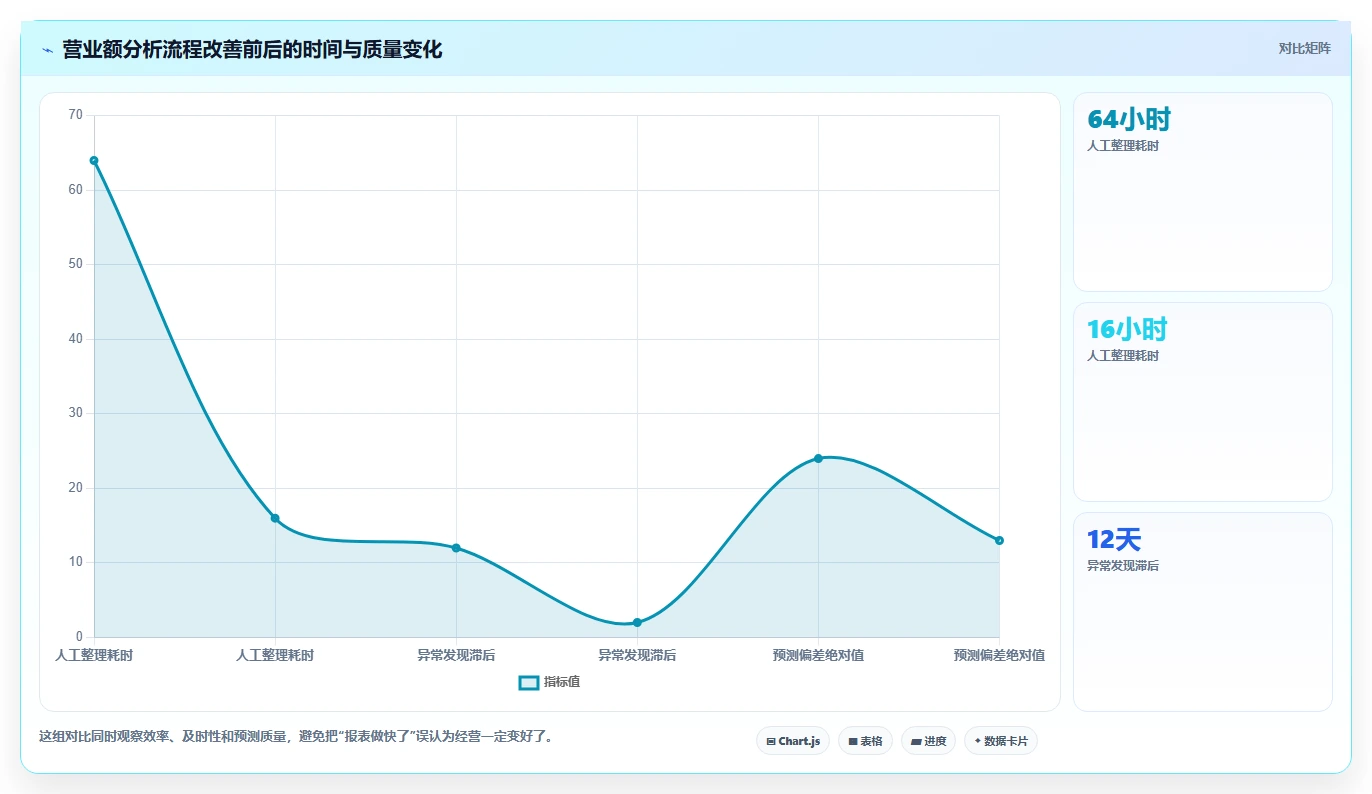Select the Chart.js tag chip
Viewport: 1372px width, 794px height.
(x=793, y=741)
